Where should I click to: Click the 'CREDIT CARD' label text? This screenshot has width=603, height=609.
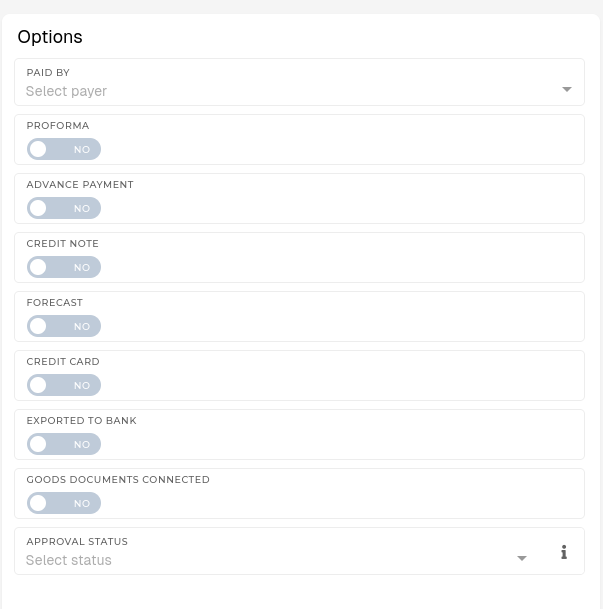63,362
